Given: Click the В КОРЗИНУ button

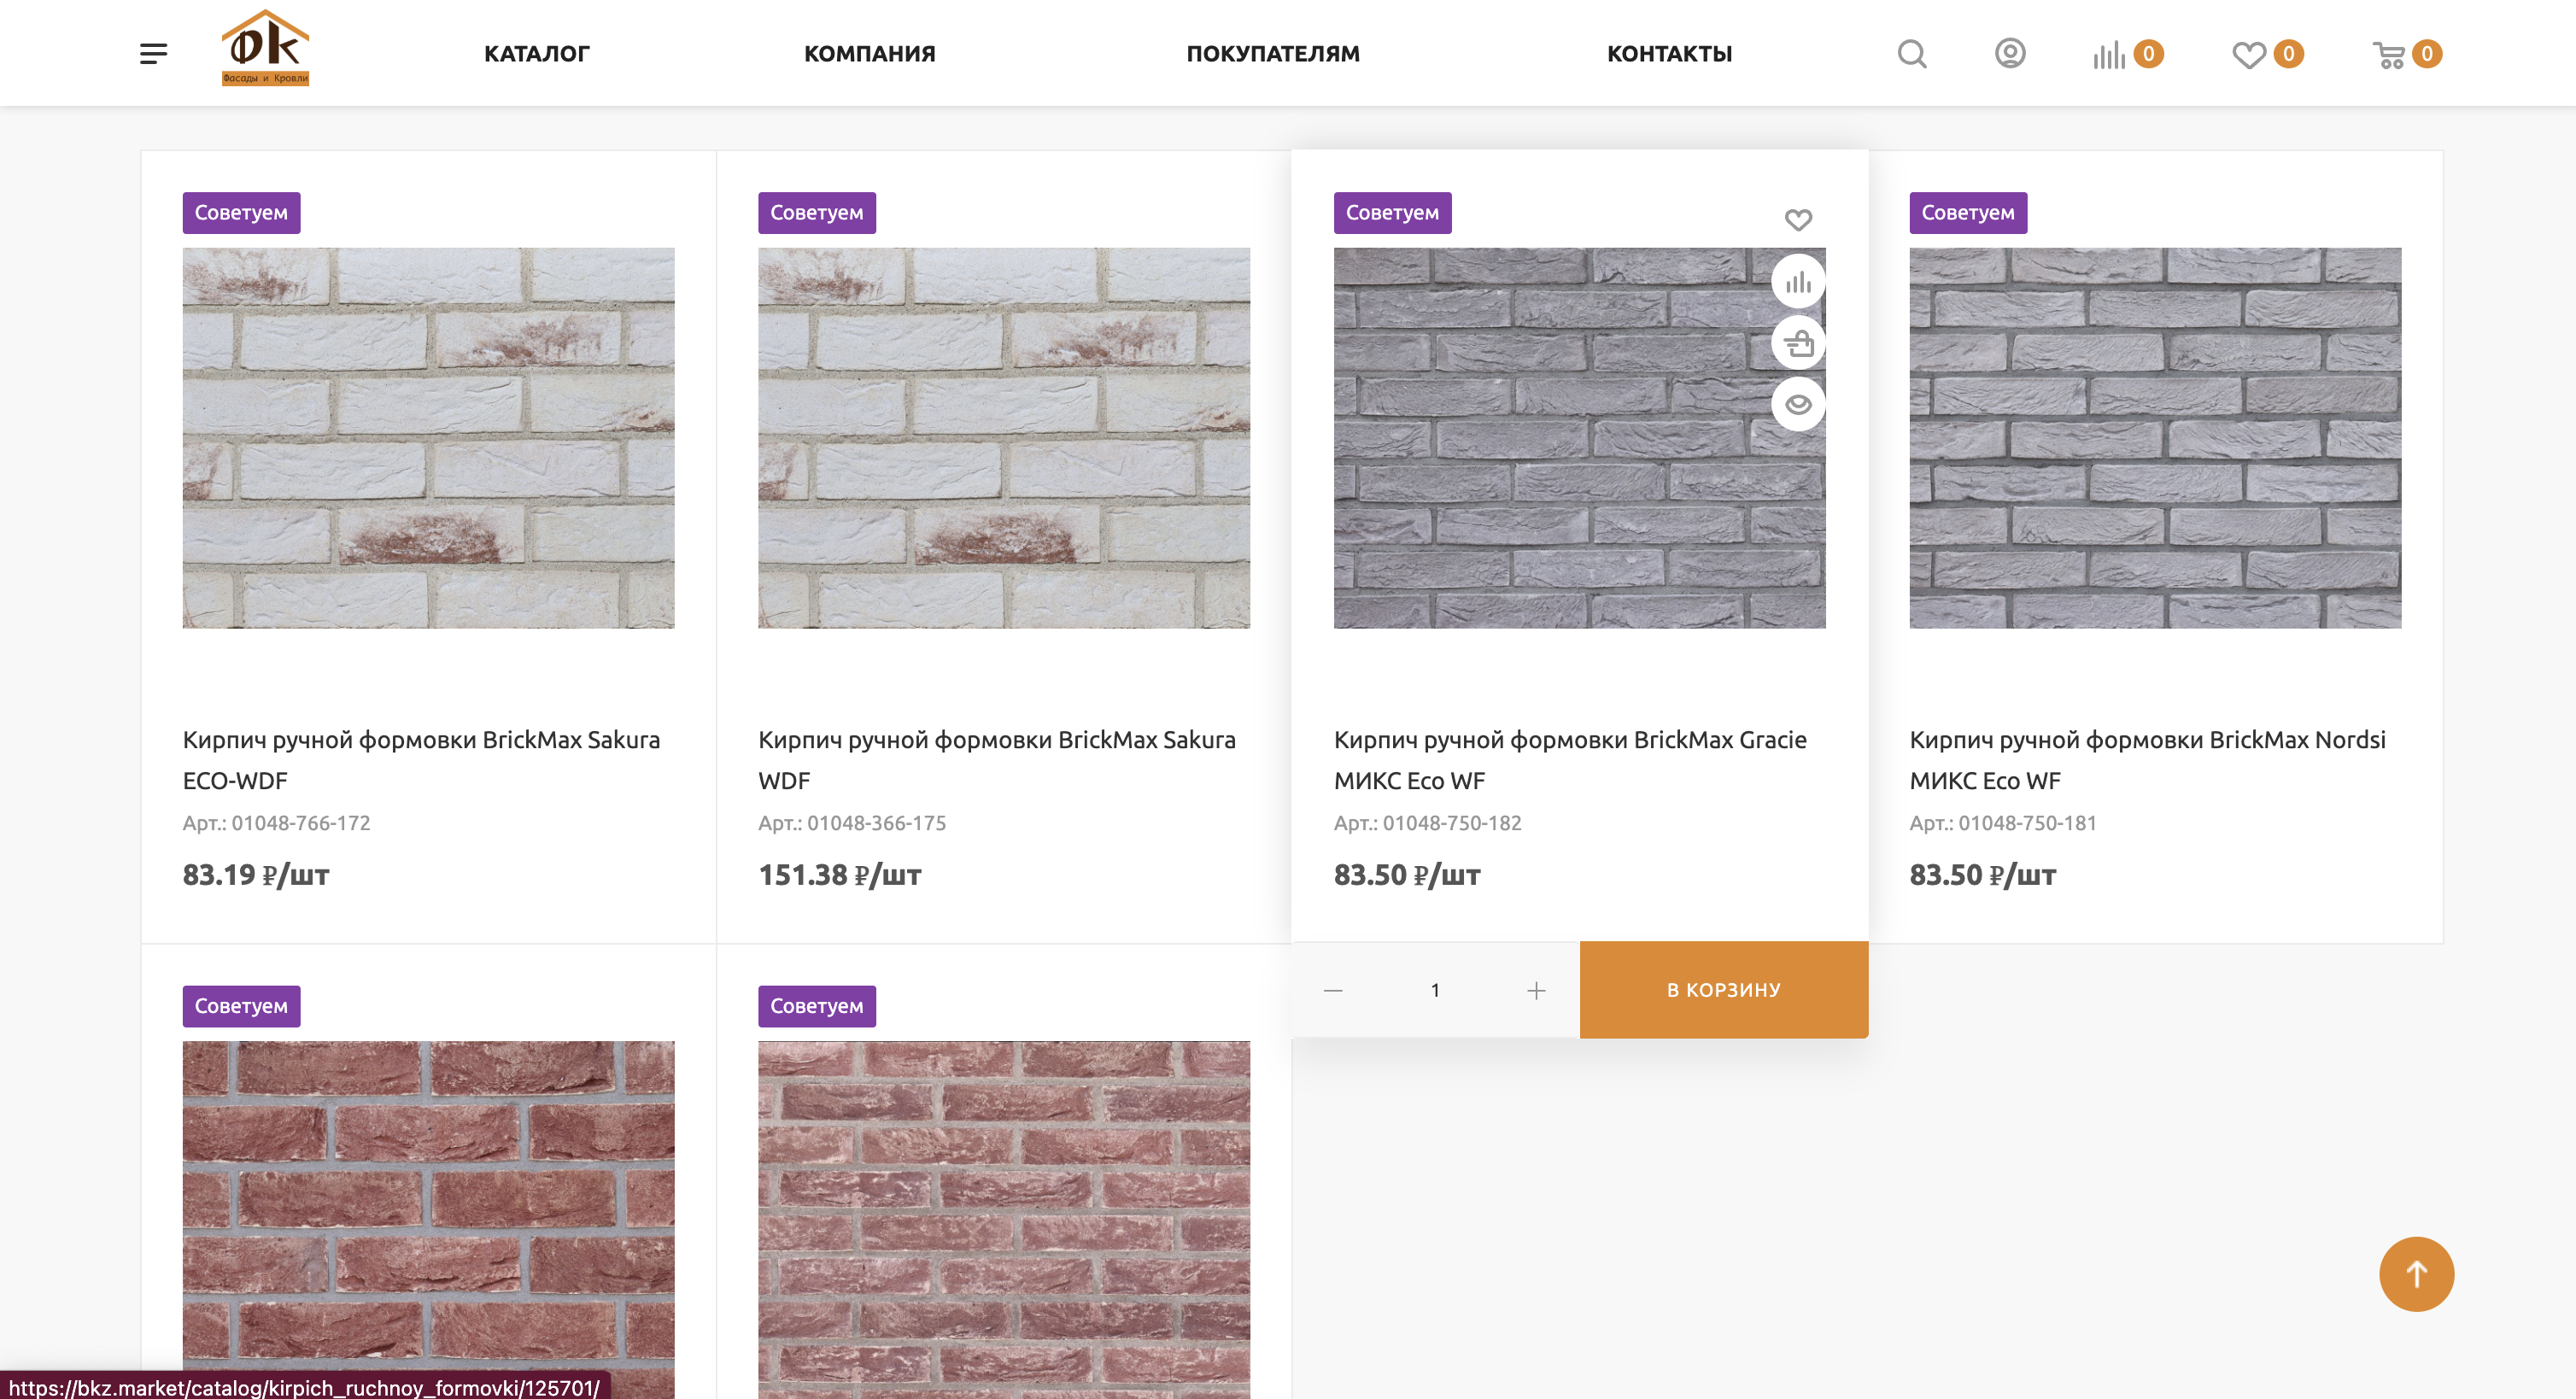Looking at the screenshot, I should (1724, 990).
